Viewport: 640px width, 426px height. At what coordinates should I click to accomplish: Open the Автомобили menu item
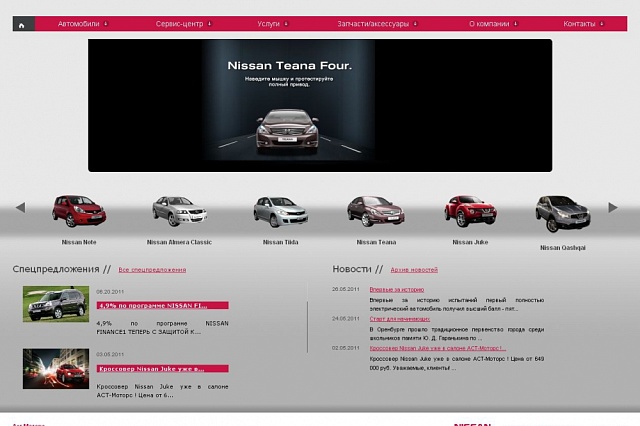(78, 24)
